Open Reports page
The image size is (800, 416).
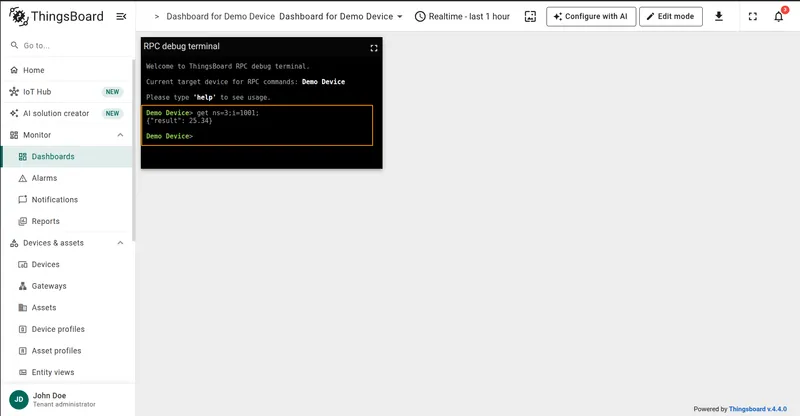click(x=67, y=221)
